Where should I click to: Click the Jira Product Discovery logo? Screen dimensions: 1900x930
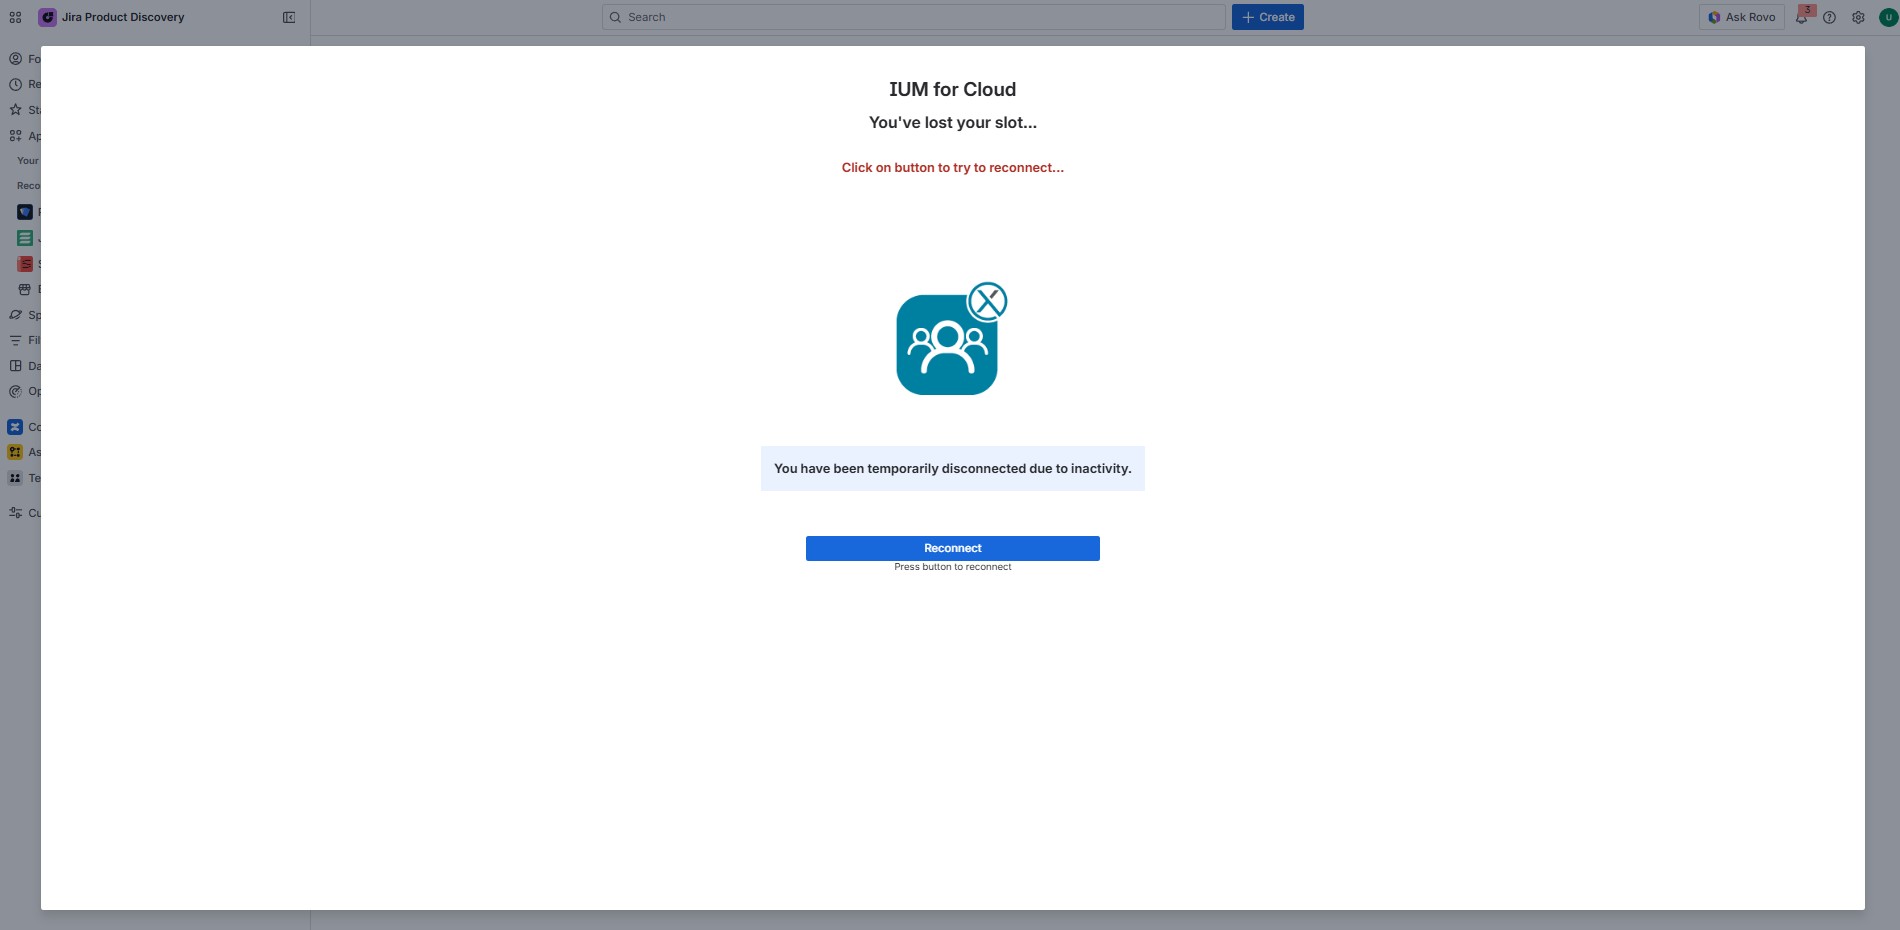click(47, 17)
